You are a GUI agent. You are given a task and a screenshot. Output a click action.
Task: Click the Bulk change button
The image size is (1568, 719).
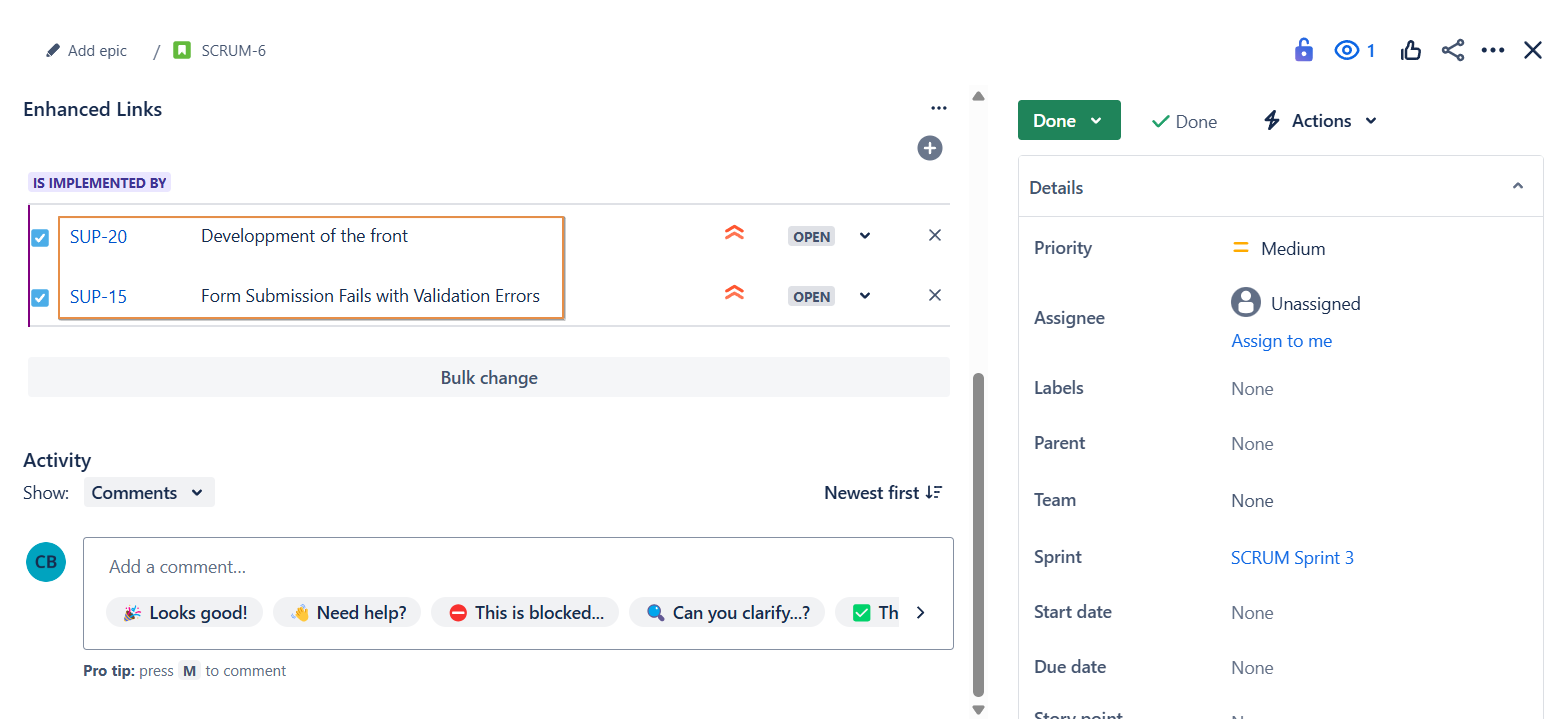coord(488,378)
